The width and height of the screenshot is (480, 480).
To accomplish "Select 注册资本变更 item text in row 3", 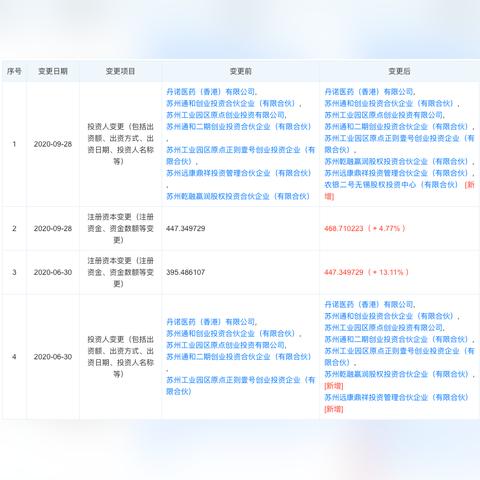I will (x=120, y=272).
